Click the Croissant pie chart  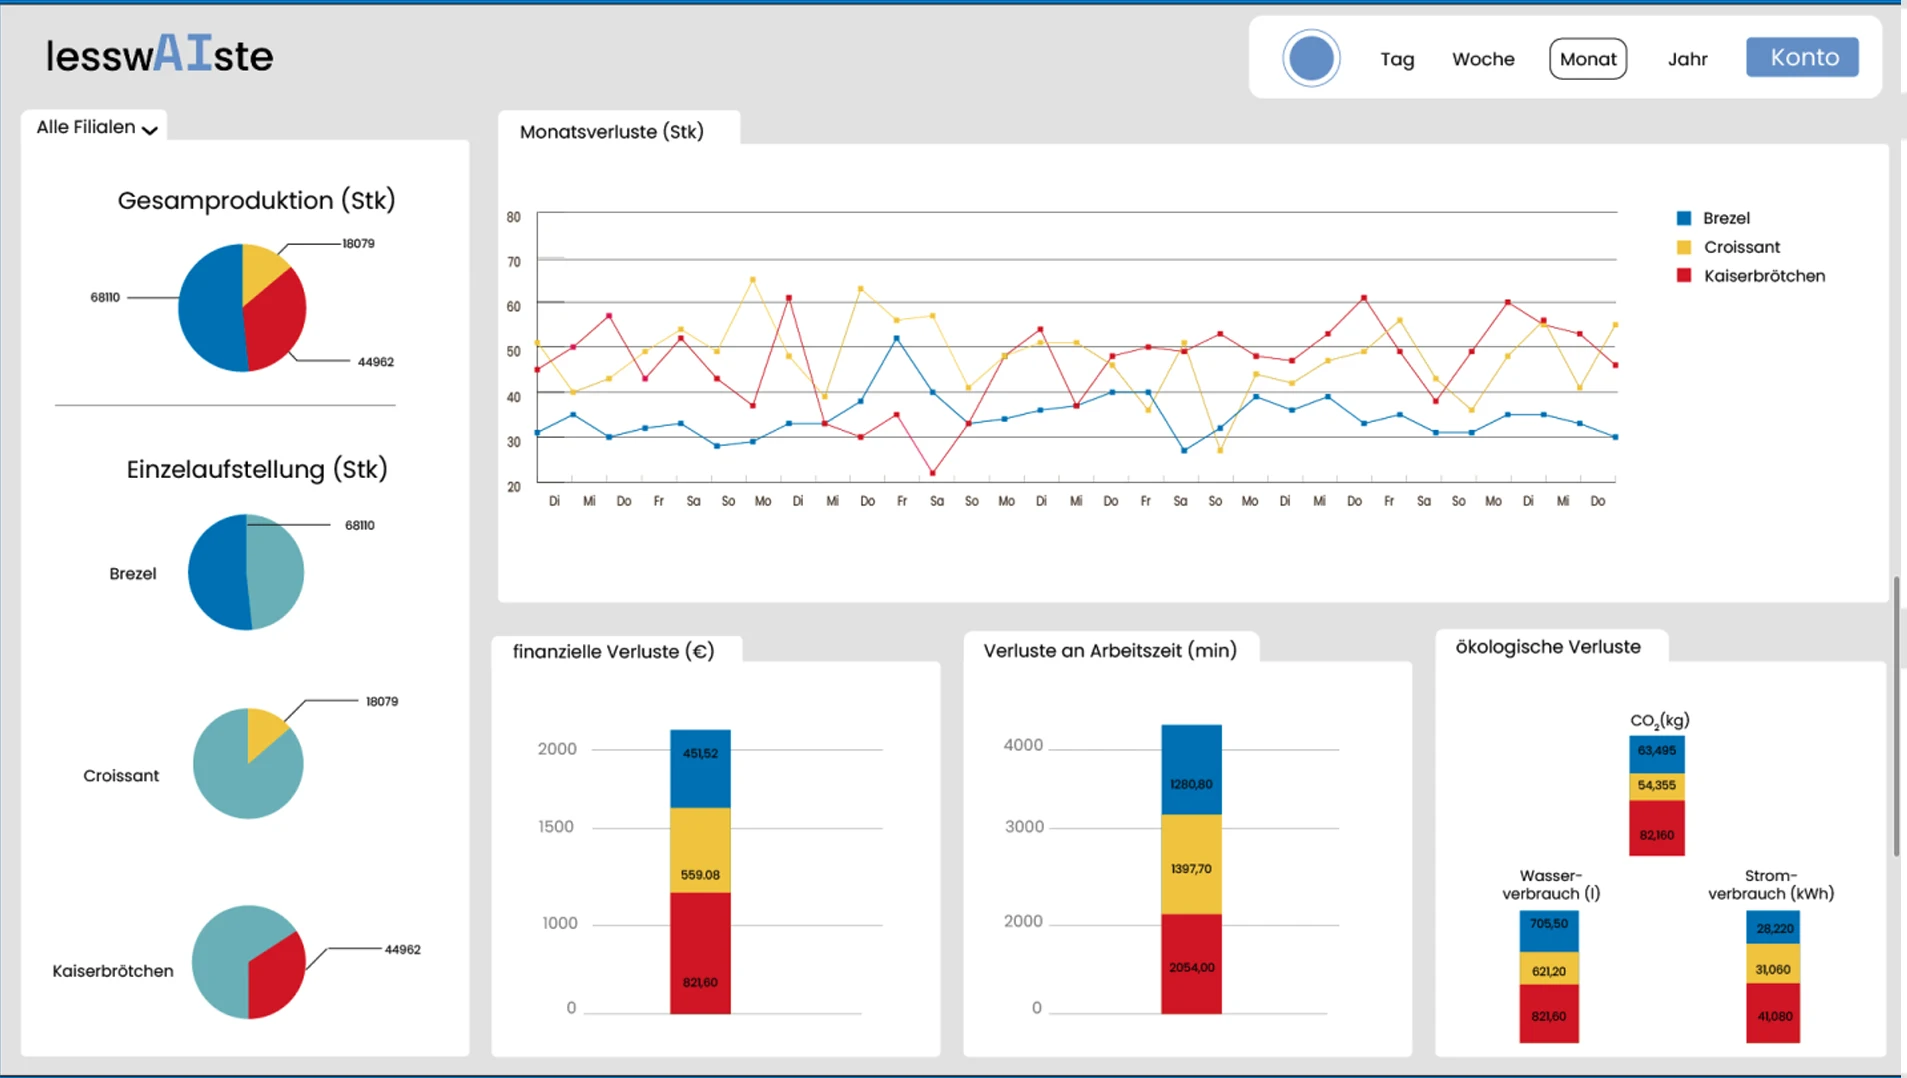click(x=248, y=764)
